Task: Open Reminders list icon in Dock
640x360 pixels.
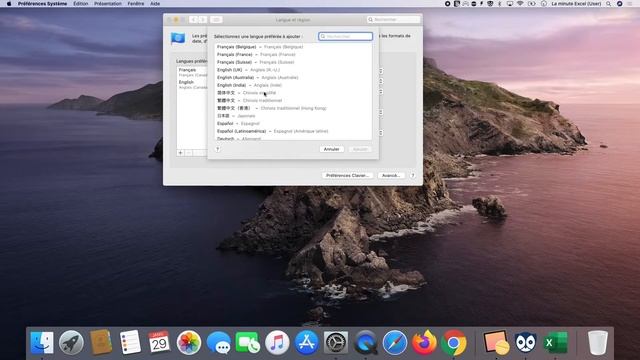Action: [130, 342]
